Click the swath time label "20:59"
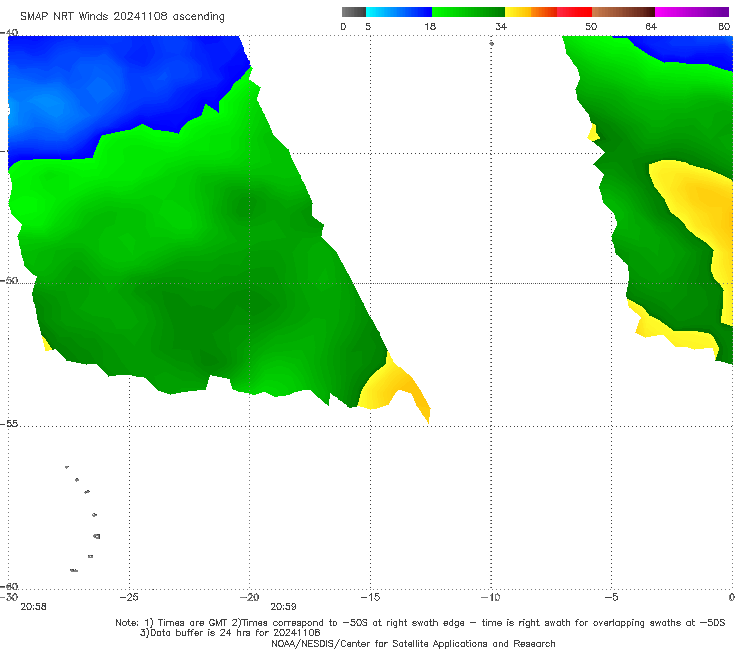The width and height of the screenshot is (740, 650). click(283, 607)
